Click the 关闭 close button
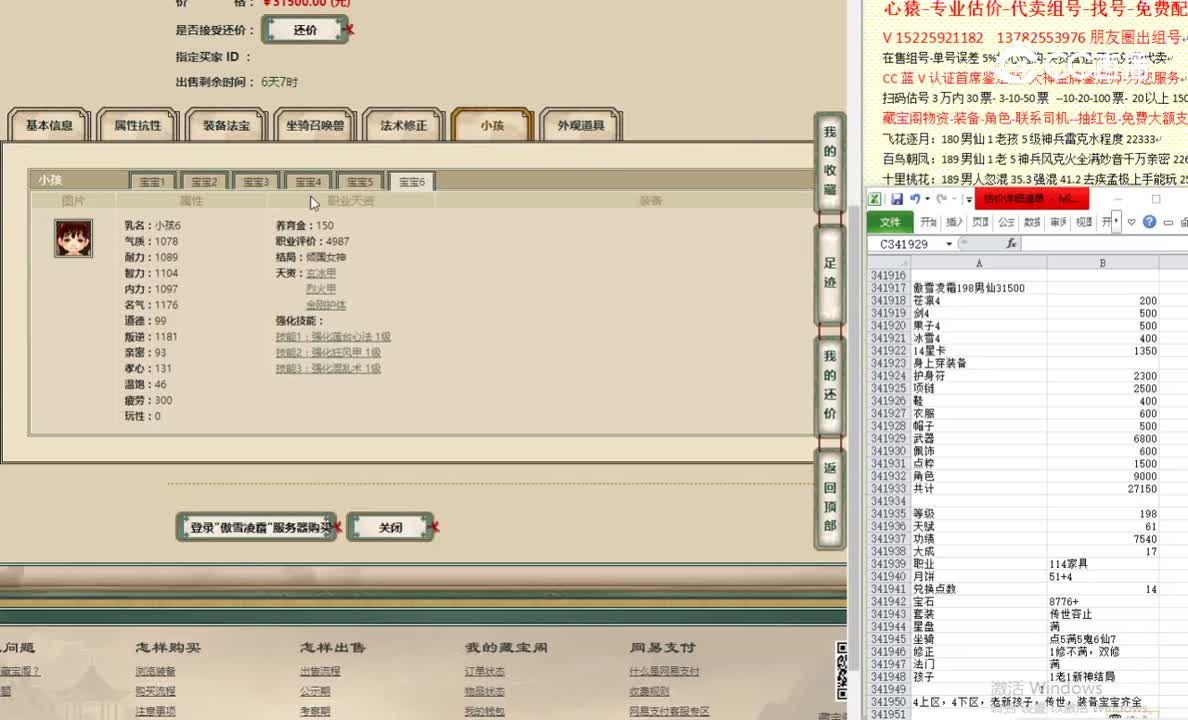Viewport: 1188px width, 720px height. pyautogui.click(x=391, y=526)
